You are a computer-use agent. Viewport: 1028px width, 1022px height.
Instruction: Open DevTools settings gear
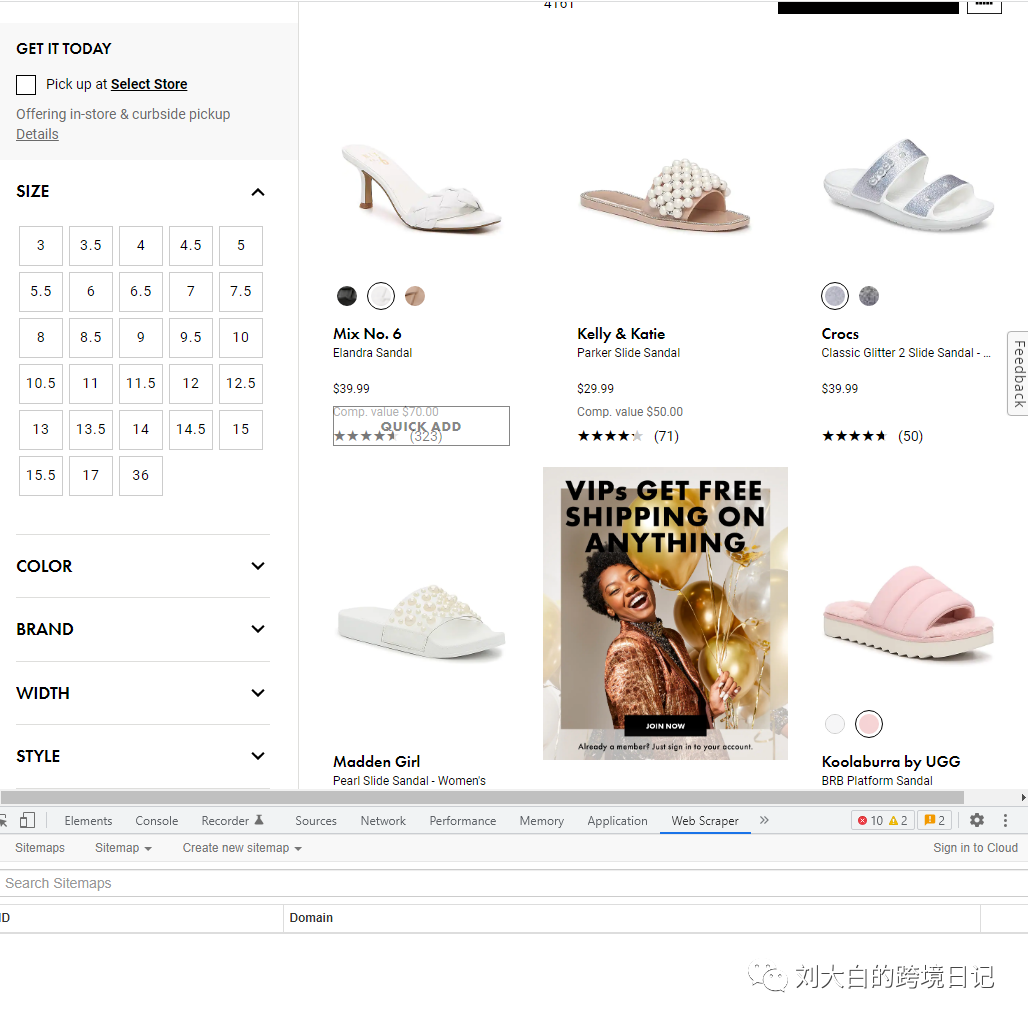click(977, 820)
